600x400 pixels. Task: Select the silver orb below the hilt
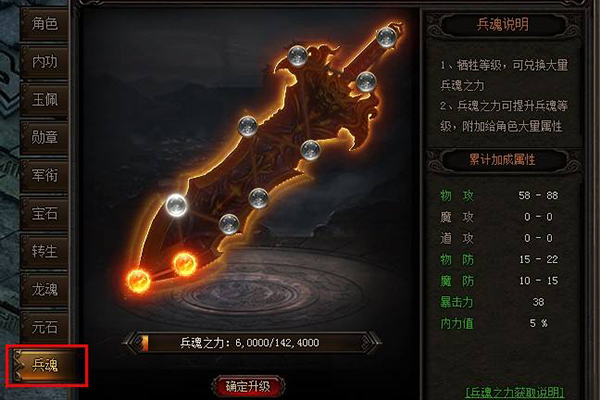tap(366, 82)
